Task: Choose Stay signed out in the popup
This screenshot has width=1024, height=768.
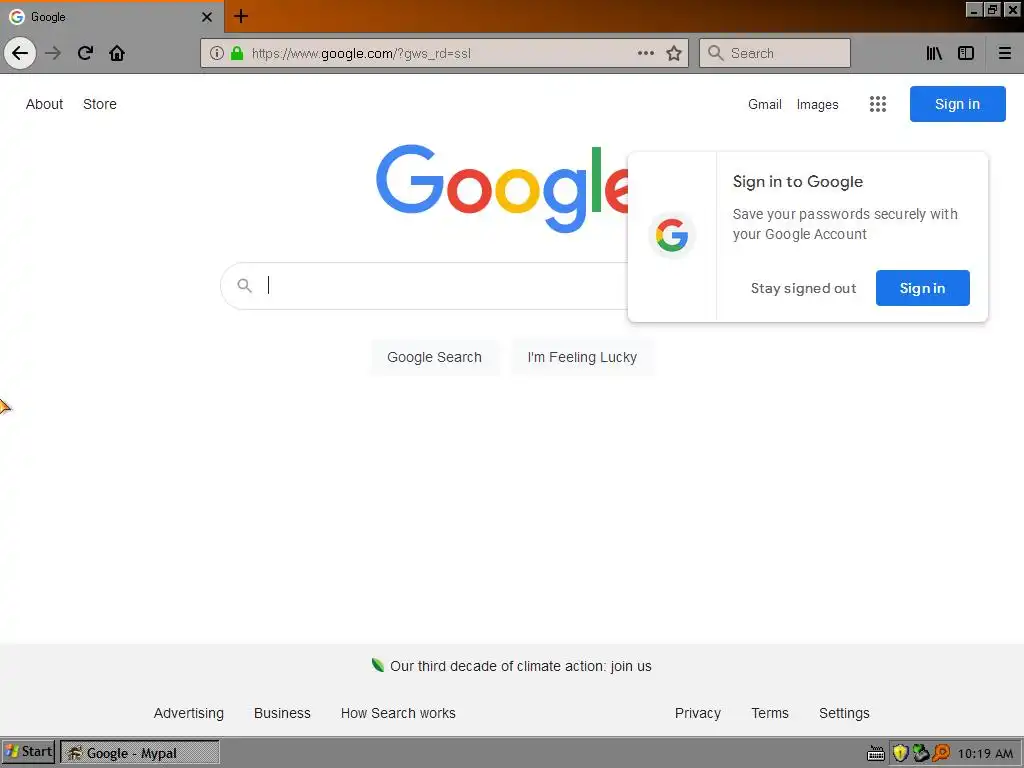Action: (x=803, y=288)
